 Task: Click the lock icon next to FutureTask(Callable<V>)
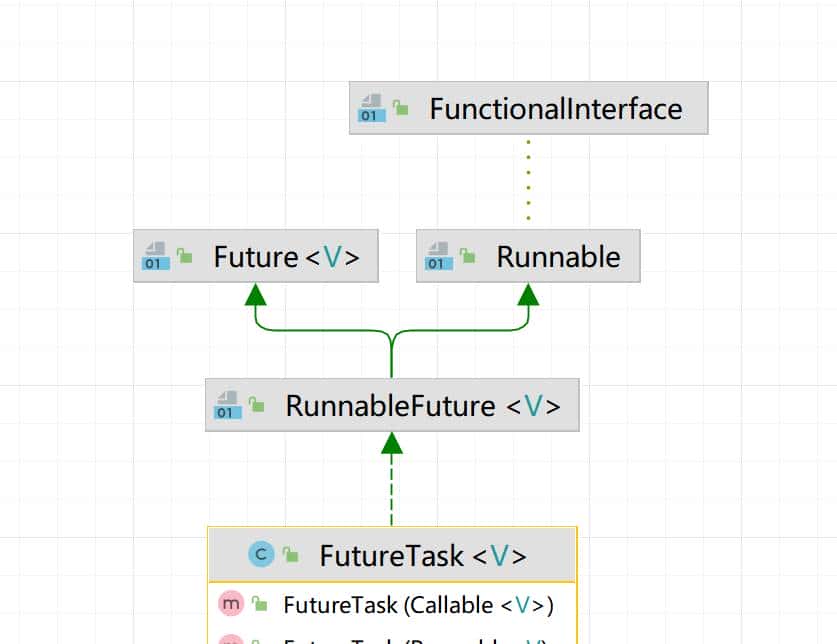point(260,605)
